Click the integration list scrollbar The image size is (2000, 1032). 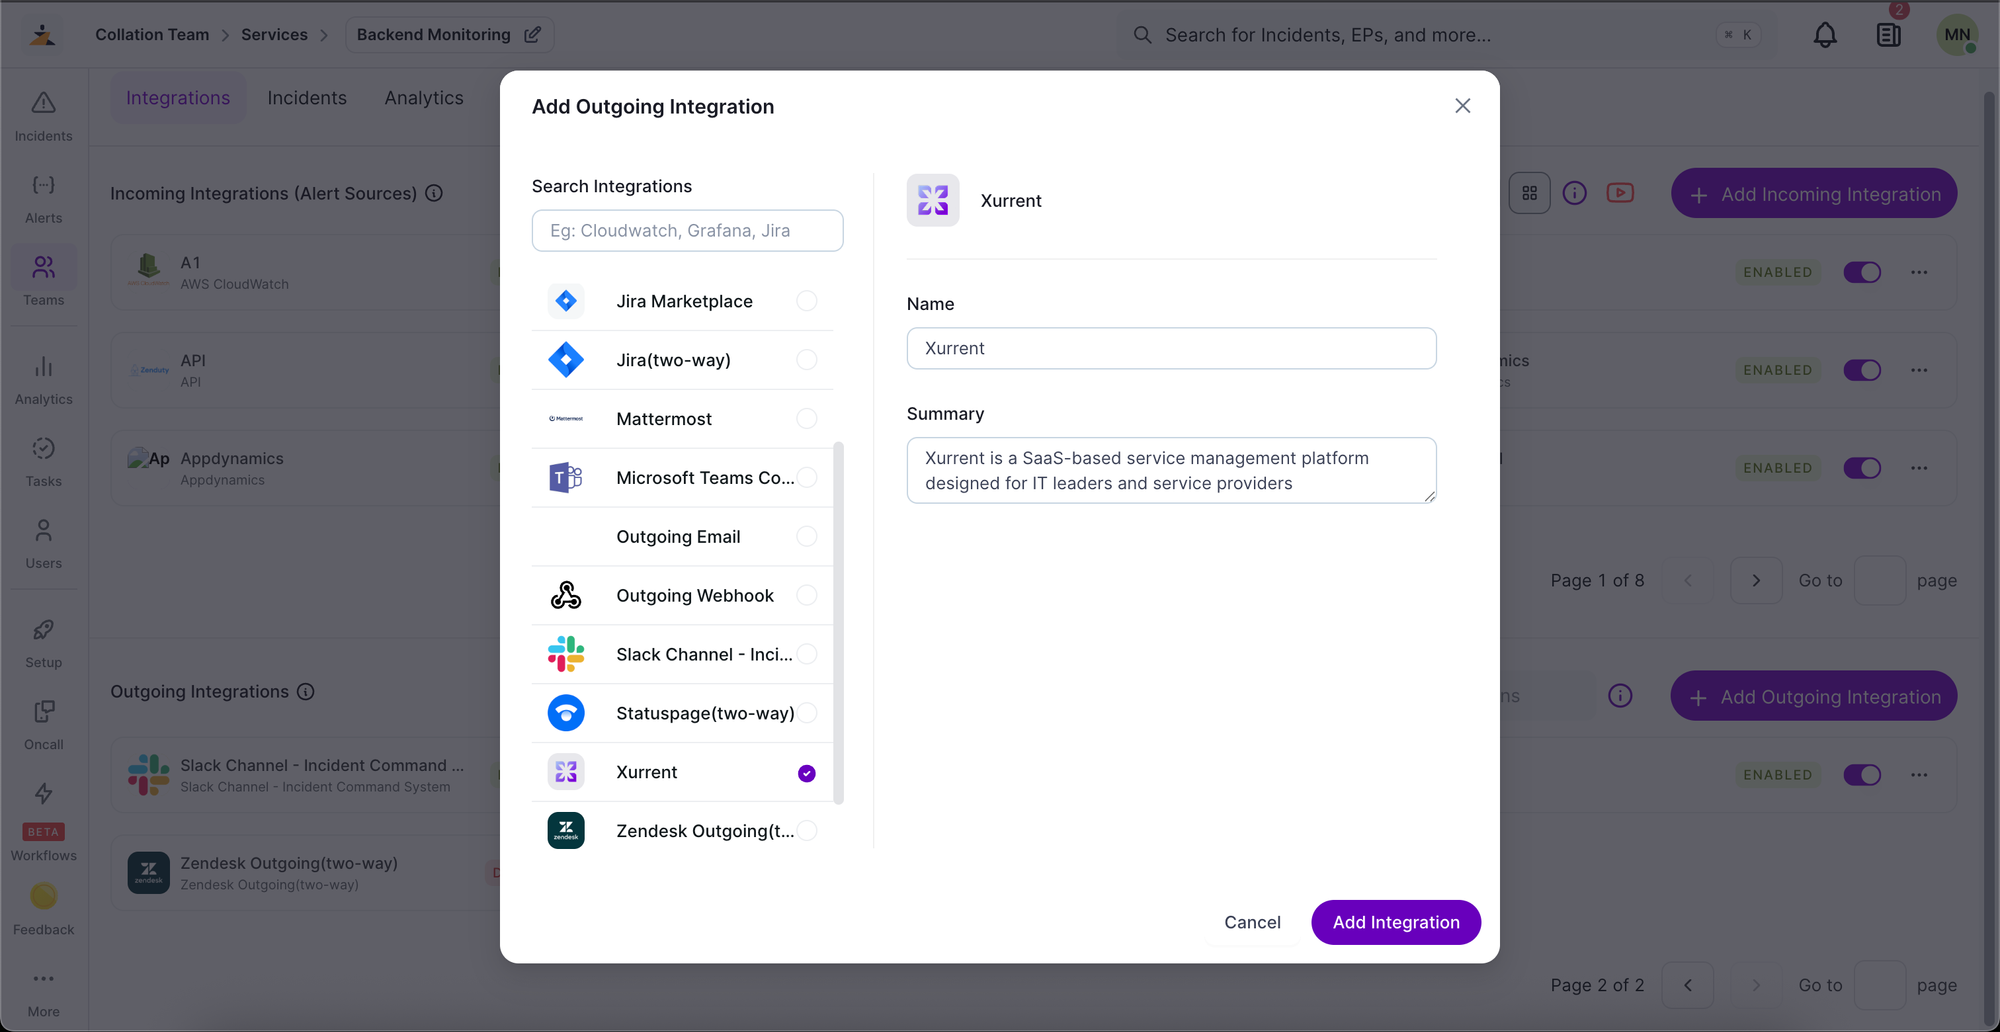838,622
